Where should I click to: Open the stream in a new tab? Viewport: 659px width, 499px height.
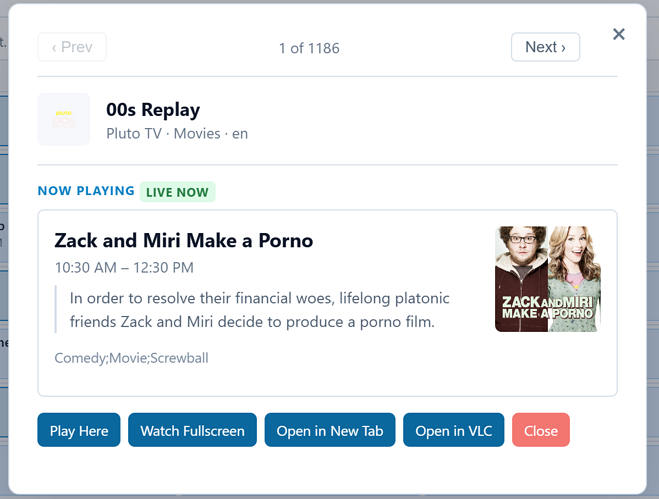click(x=330, y=430)
